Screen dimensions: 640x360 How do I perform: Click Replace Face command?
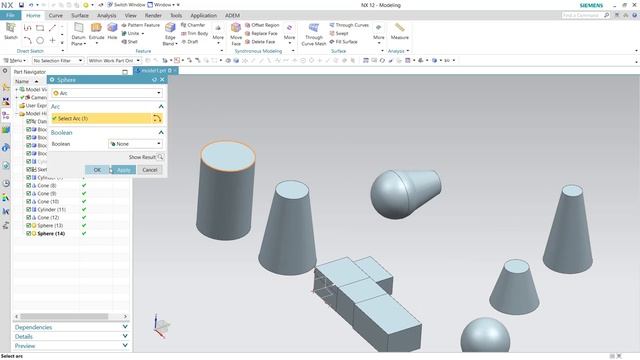tap(261, 33)
